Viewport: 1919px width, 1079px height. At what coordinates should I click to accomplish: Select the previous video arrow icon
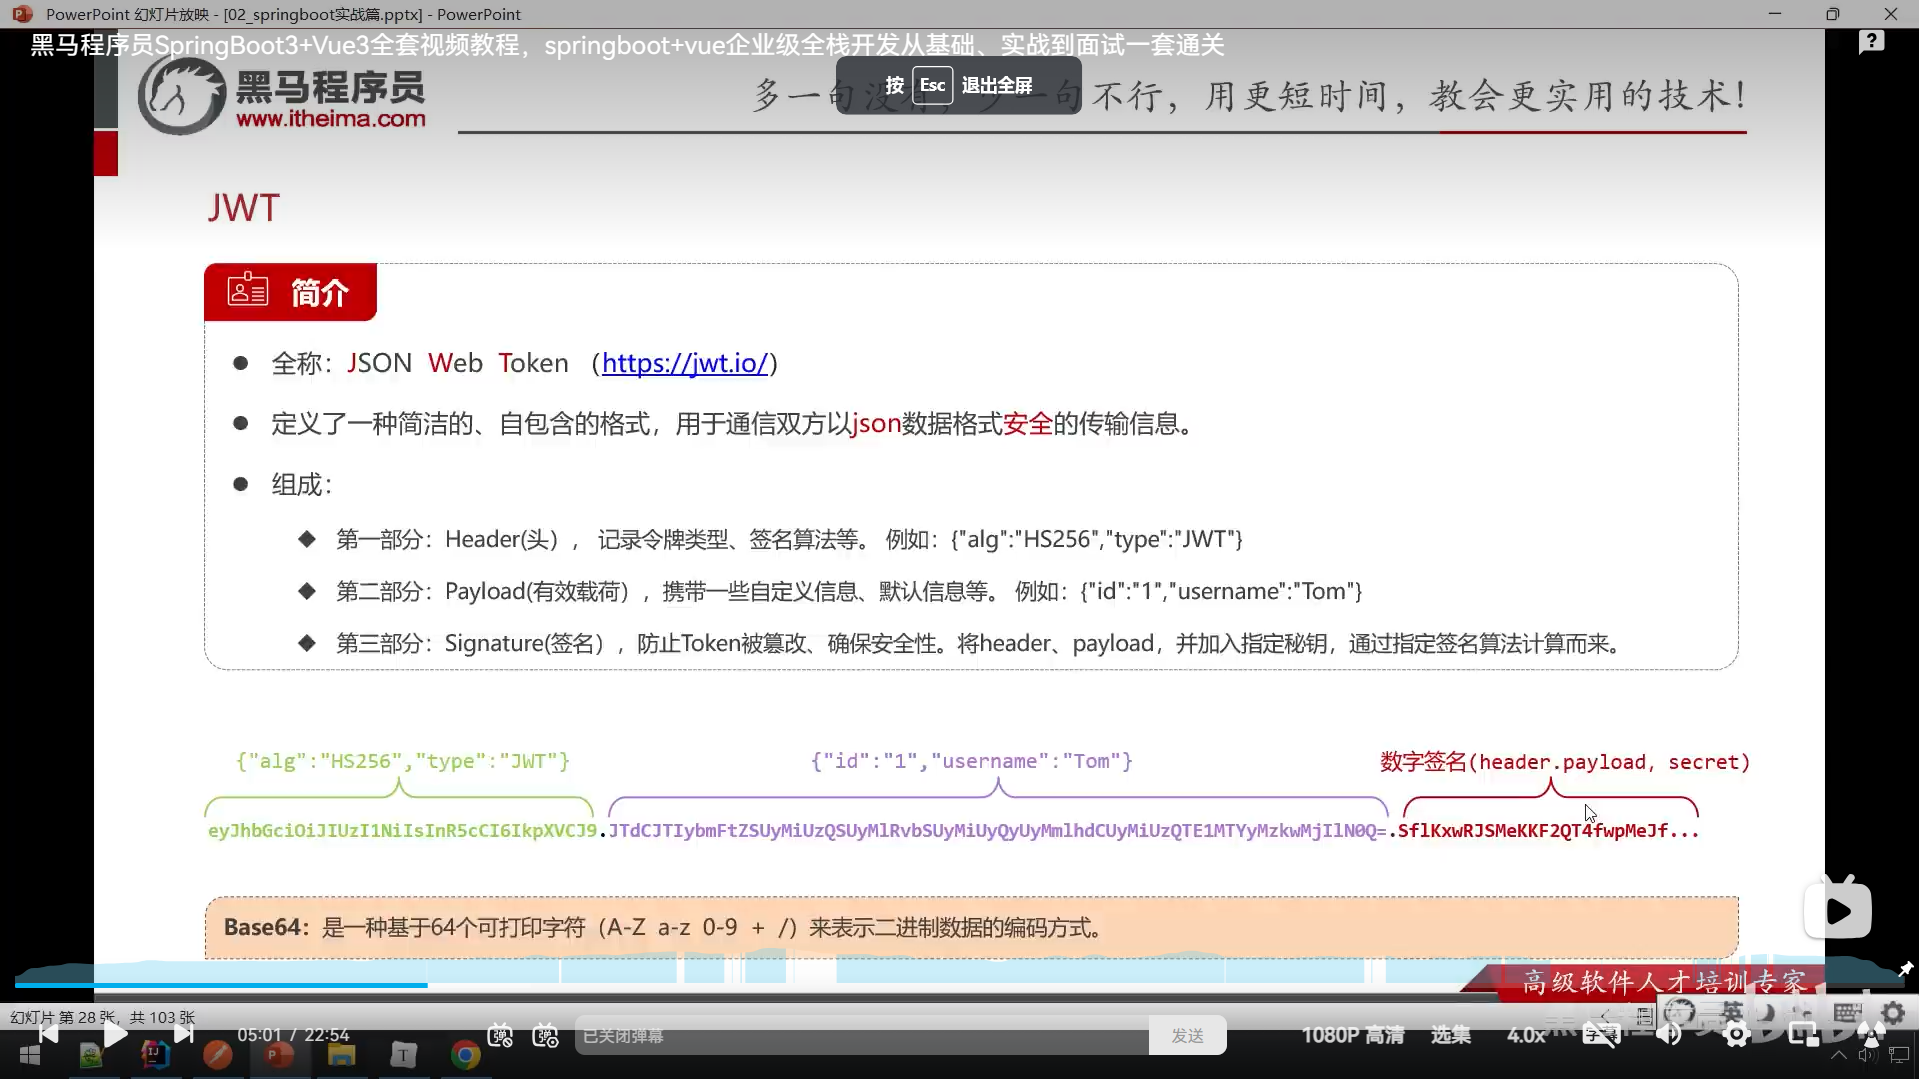50,1034
